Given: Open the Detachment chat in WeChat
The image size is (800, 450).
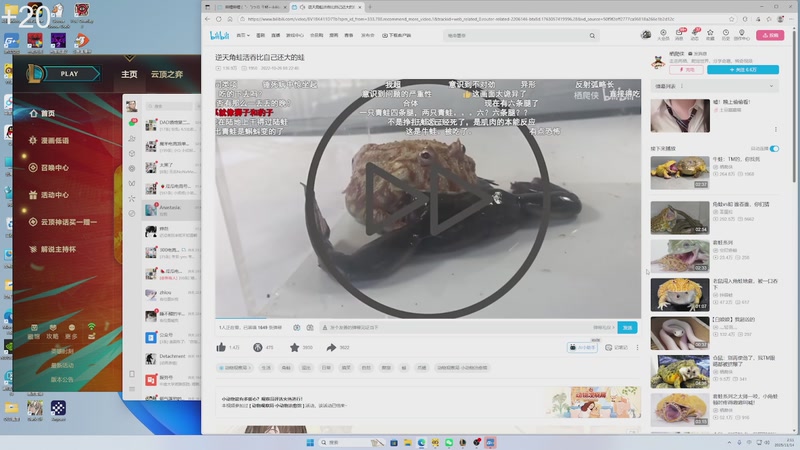Looking at the screenshot, I should pyautogui.click(x=171, y=359).
